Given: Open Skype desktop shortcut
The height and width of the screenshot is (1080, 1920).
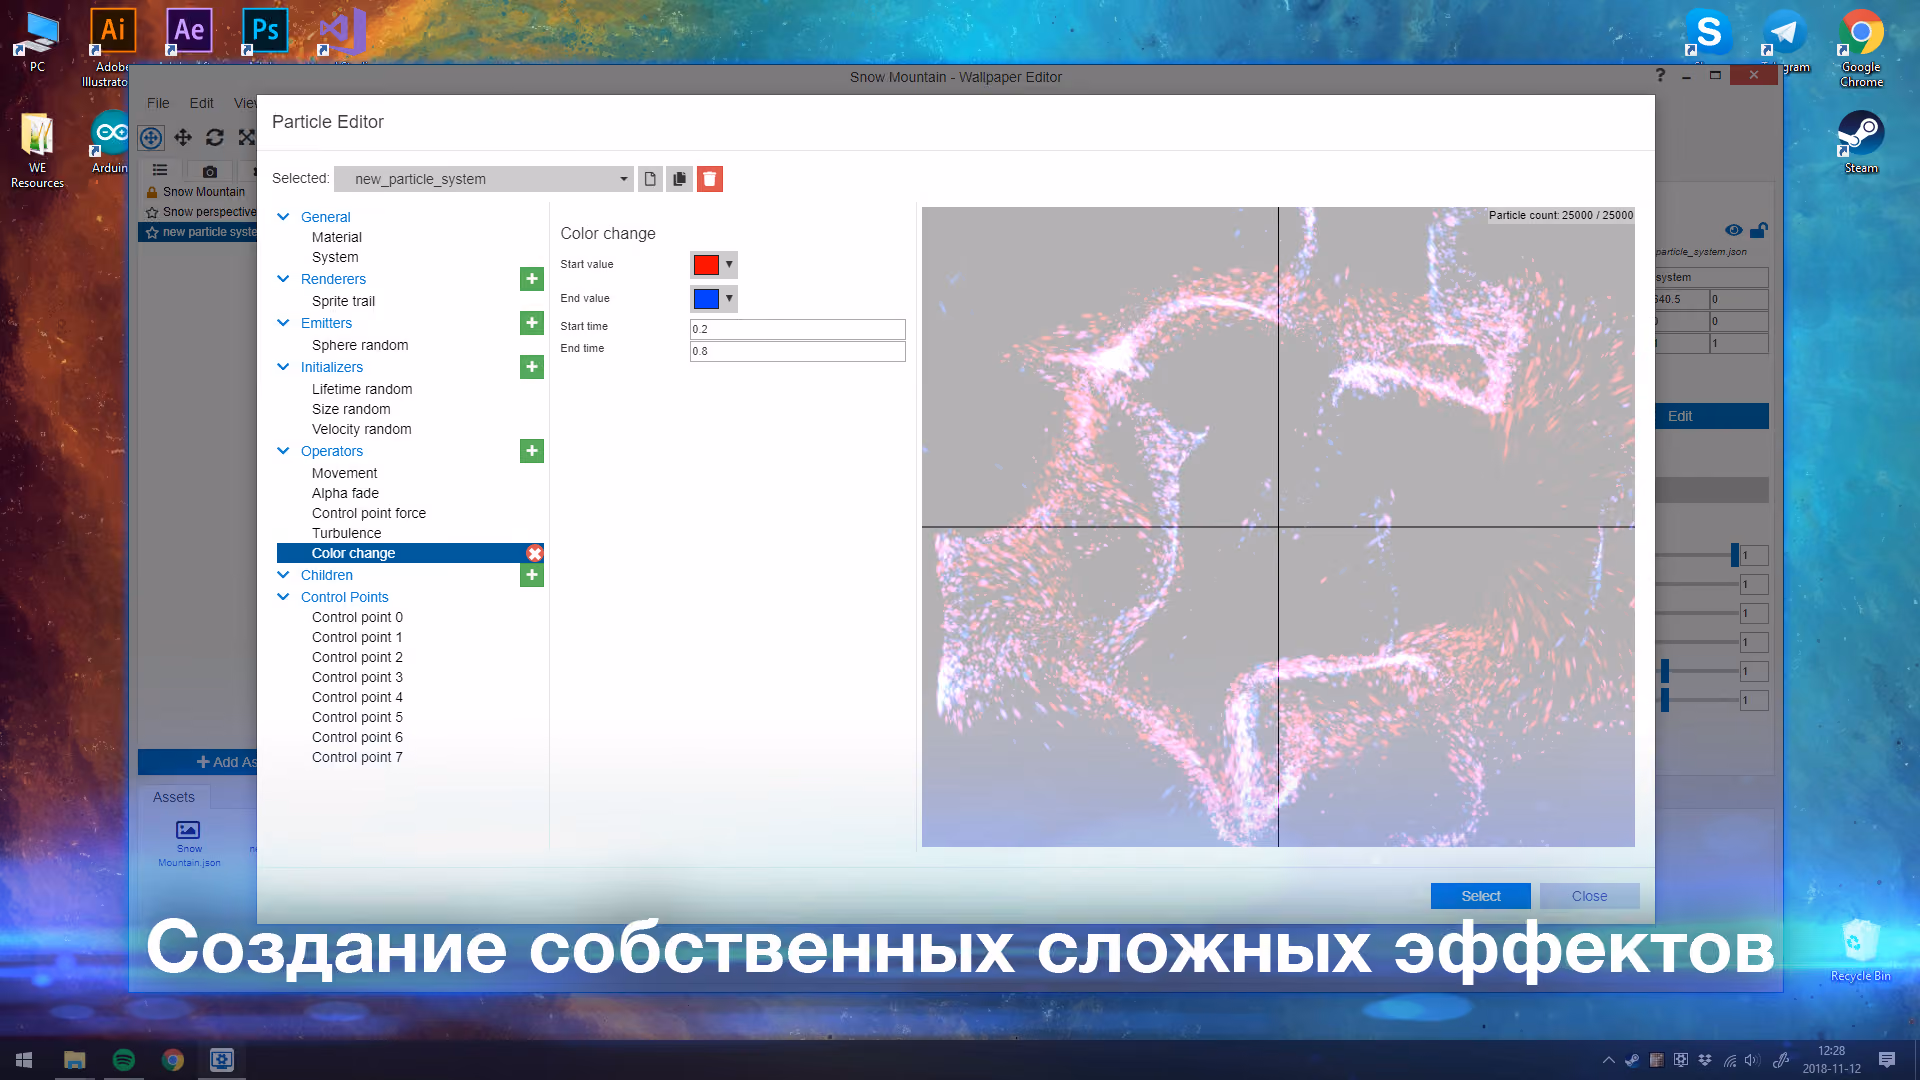Looking at the screenshot, I should pyautogui.click(x=1708, y=35).
